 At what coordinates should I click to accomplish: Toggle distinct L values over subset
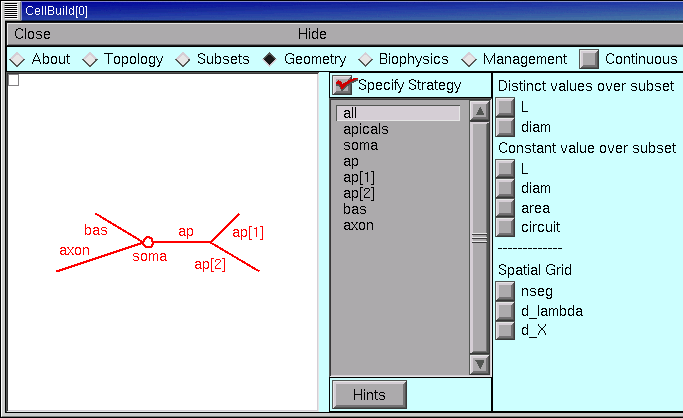tap(506, 107)
